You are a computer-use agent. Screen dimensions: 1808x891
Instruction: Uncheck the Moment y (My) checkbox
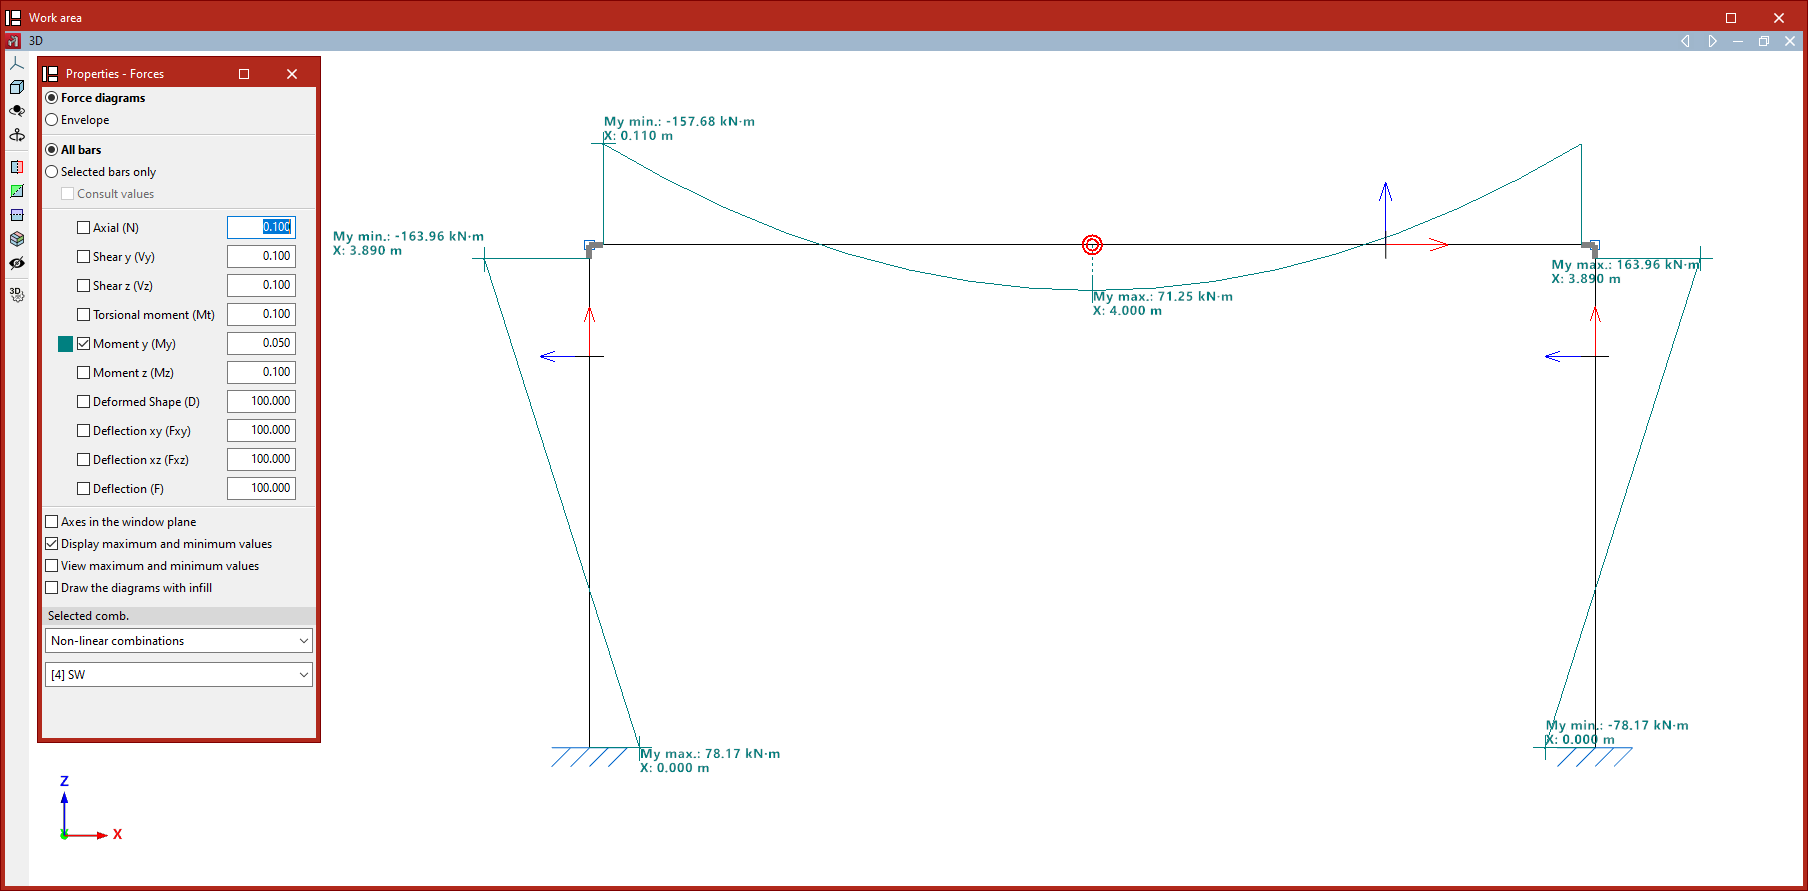coord(84,344)
